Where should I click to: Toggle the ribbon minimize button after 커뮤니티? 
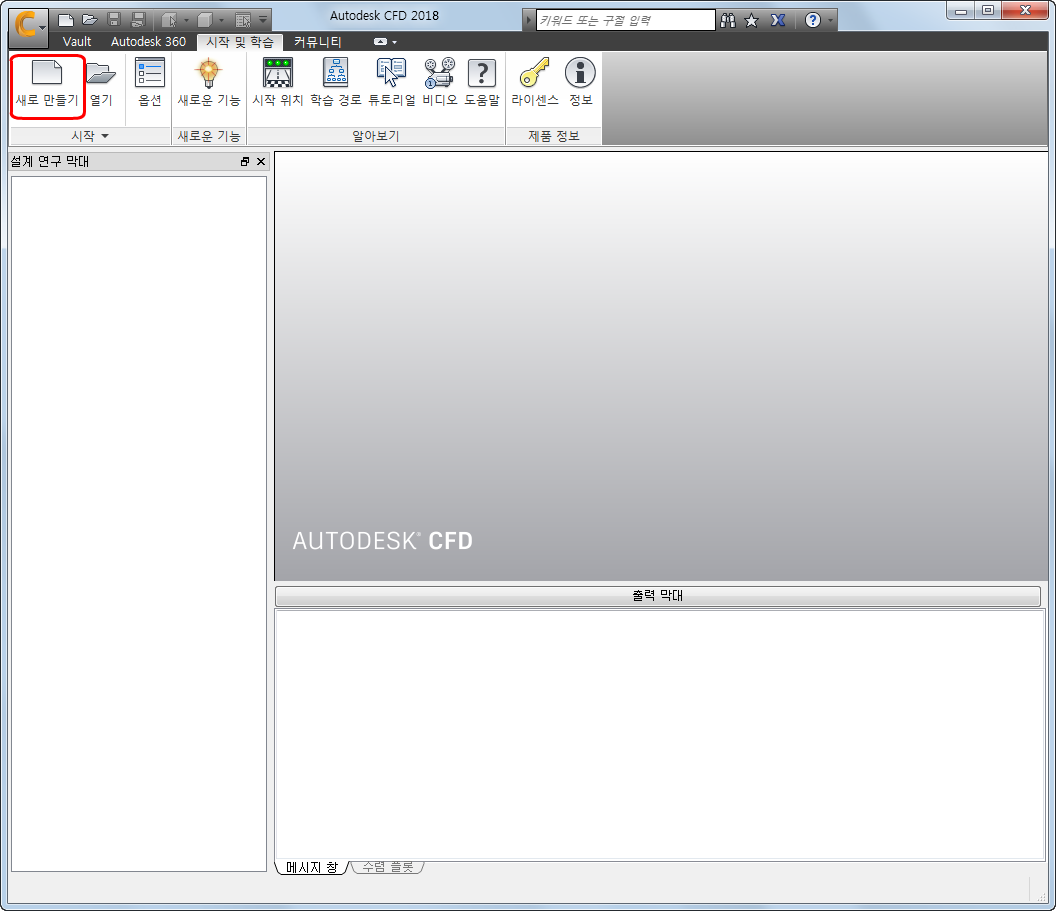click(x=381, y=42)
